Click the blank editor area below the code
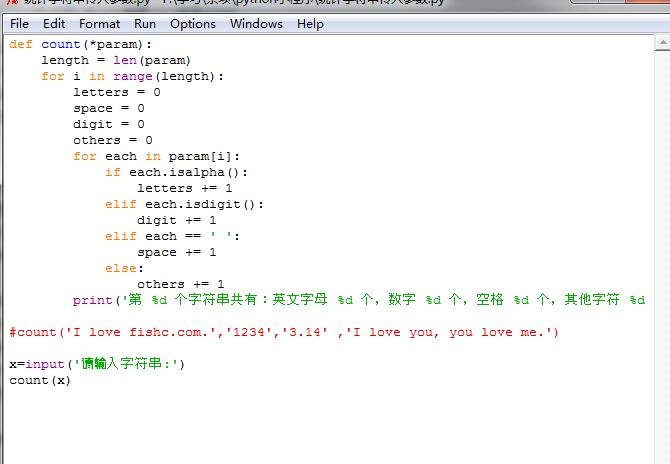The image size is (670, 464). tap(330, 425)
